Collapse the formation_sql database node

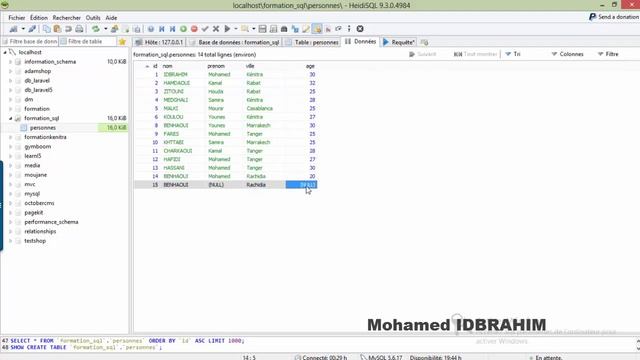(x=11, y=118)
